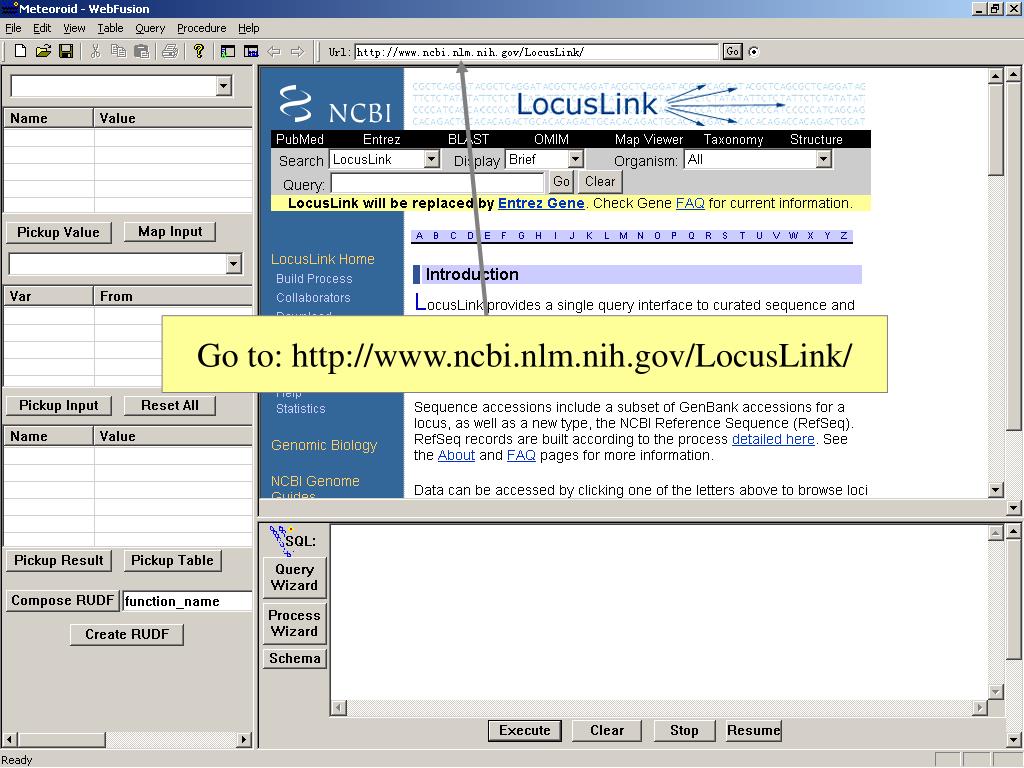Screen dimensions: 1024x768
Task: Open the File menu
Action: pyautogui.click(x=13, y=28)
